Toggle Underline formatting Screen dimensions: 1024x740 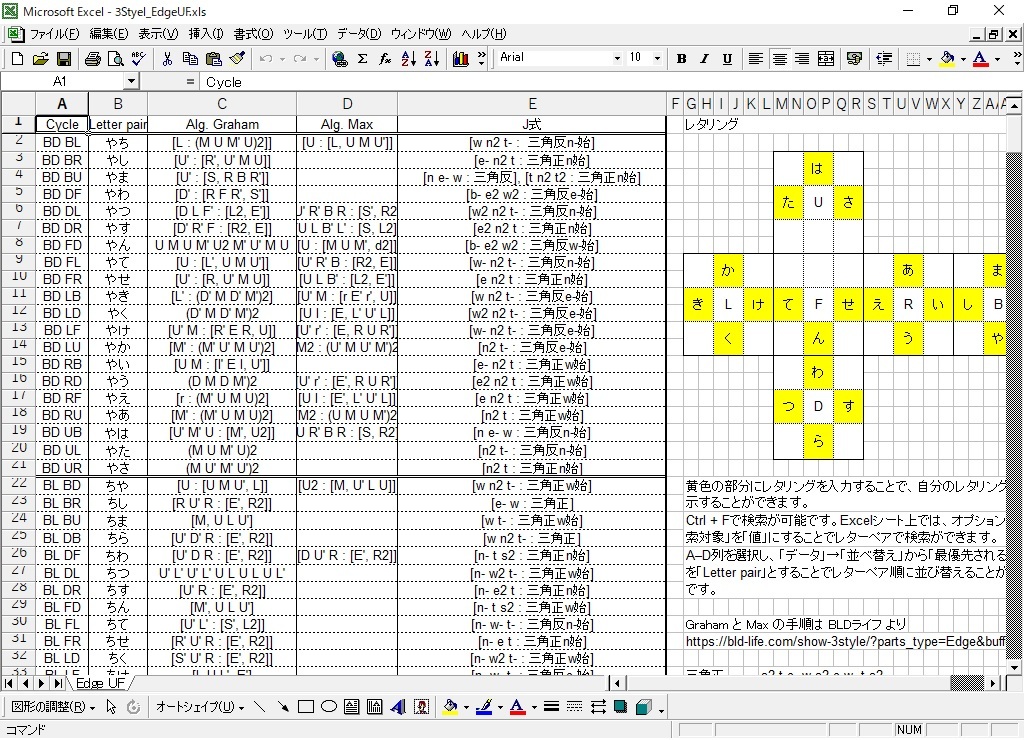728,59
